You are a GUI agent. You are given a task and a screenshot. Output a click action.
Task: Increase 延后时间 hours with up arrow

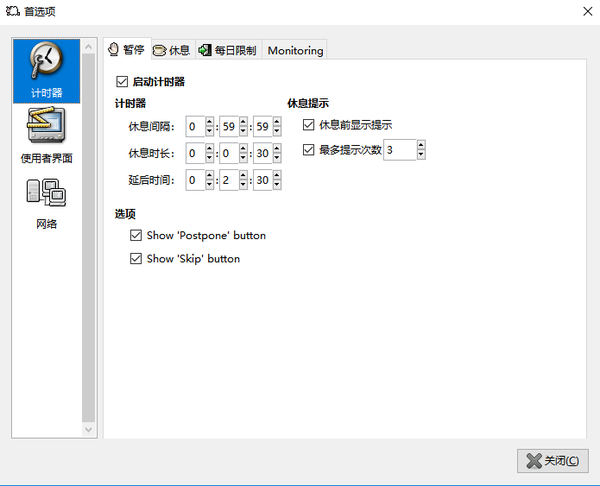209,175
